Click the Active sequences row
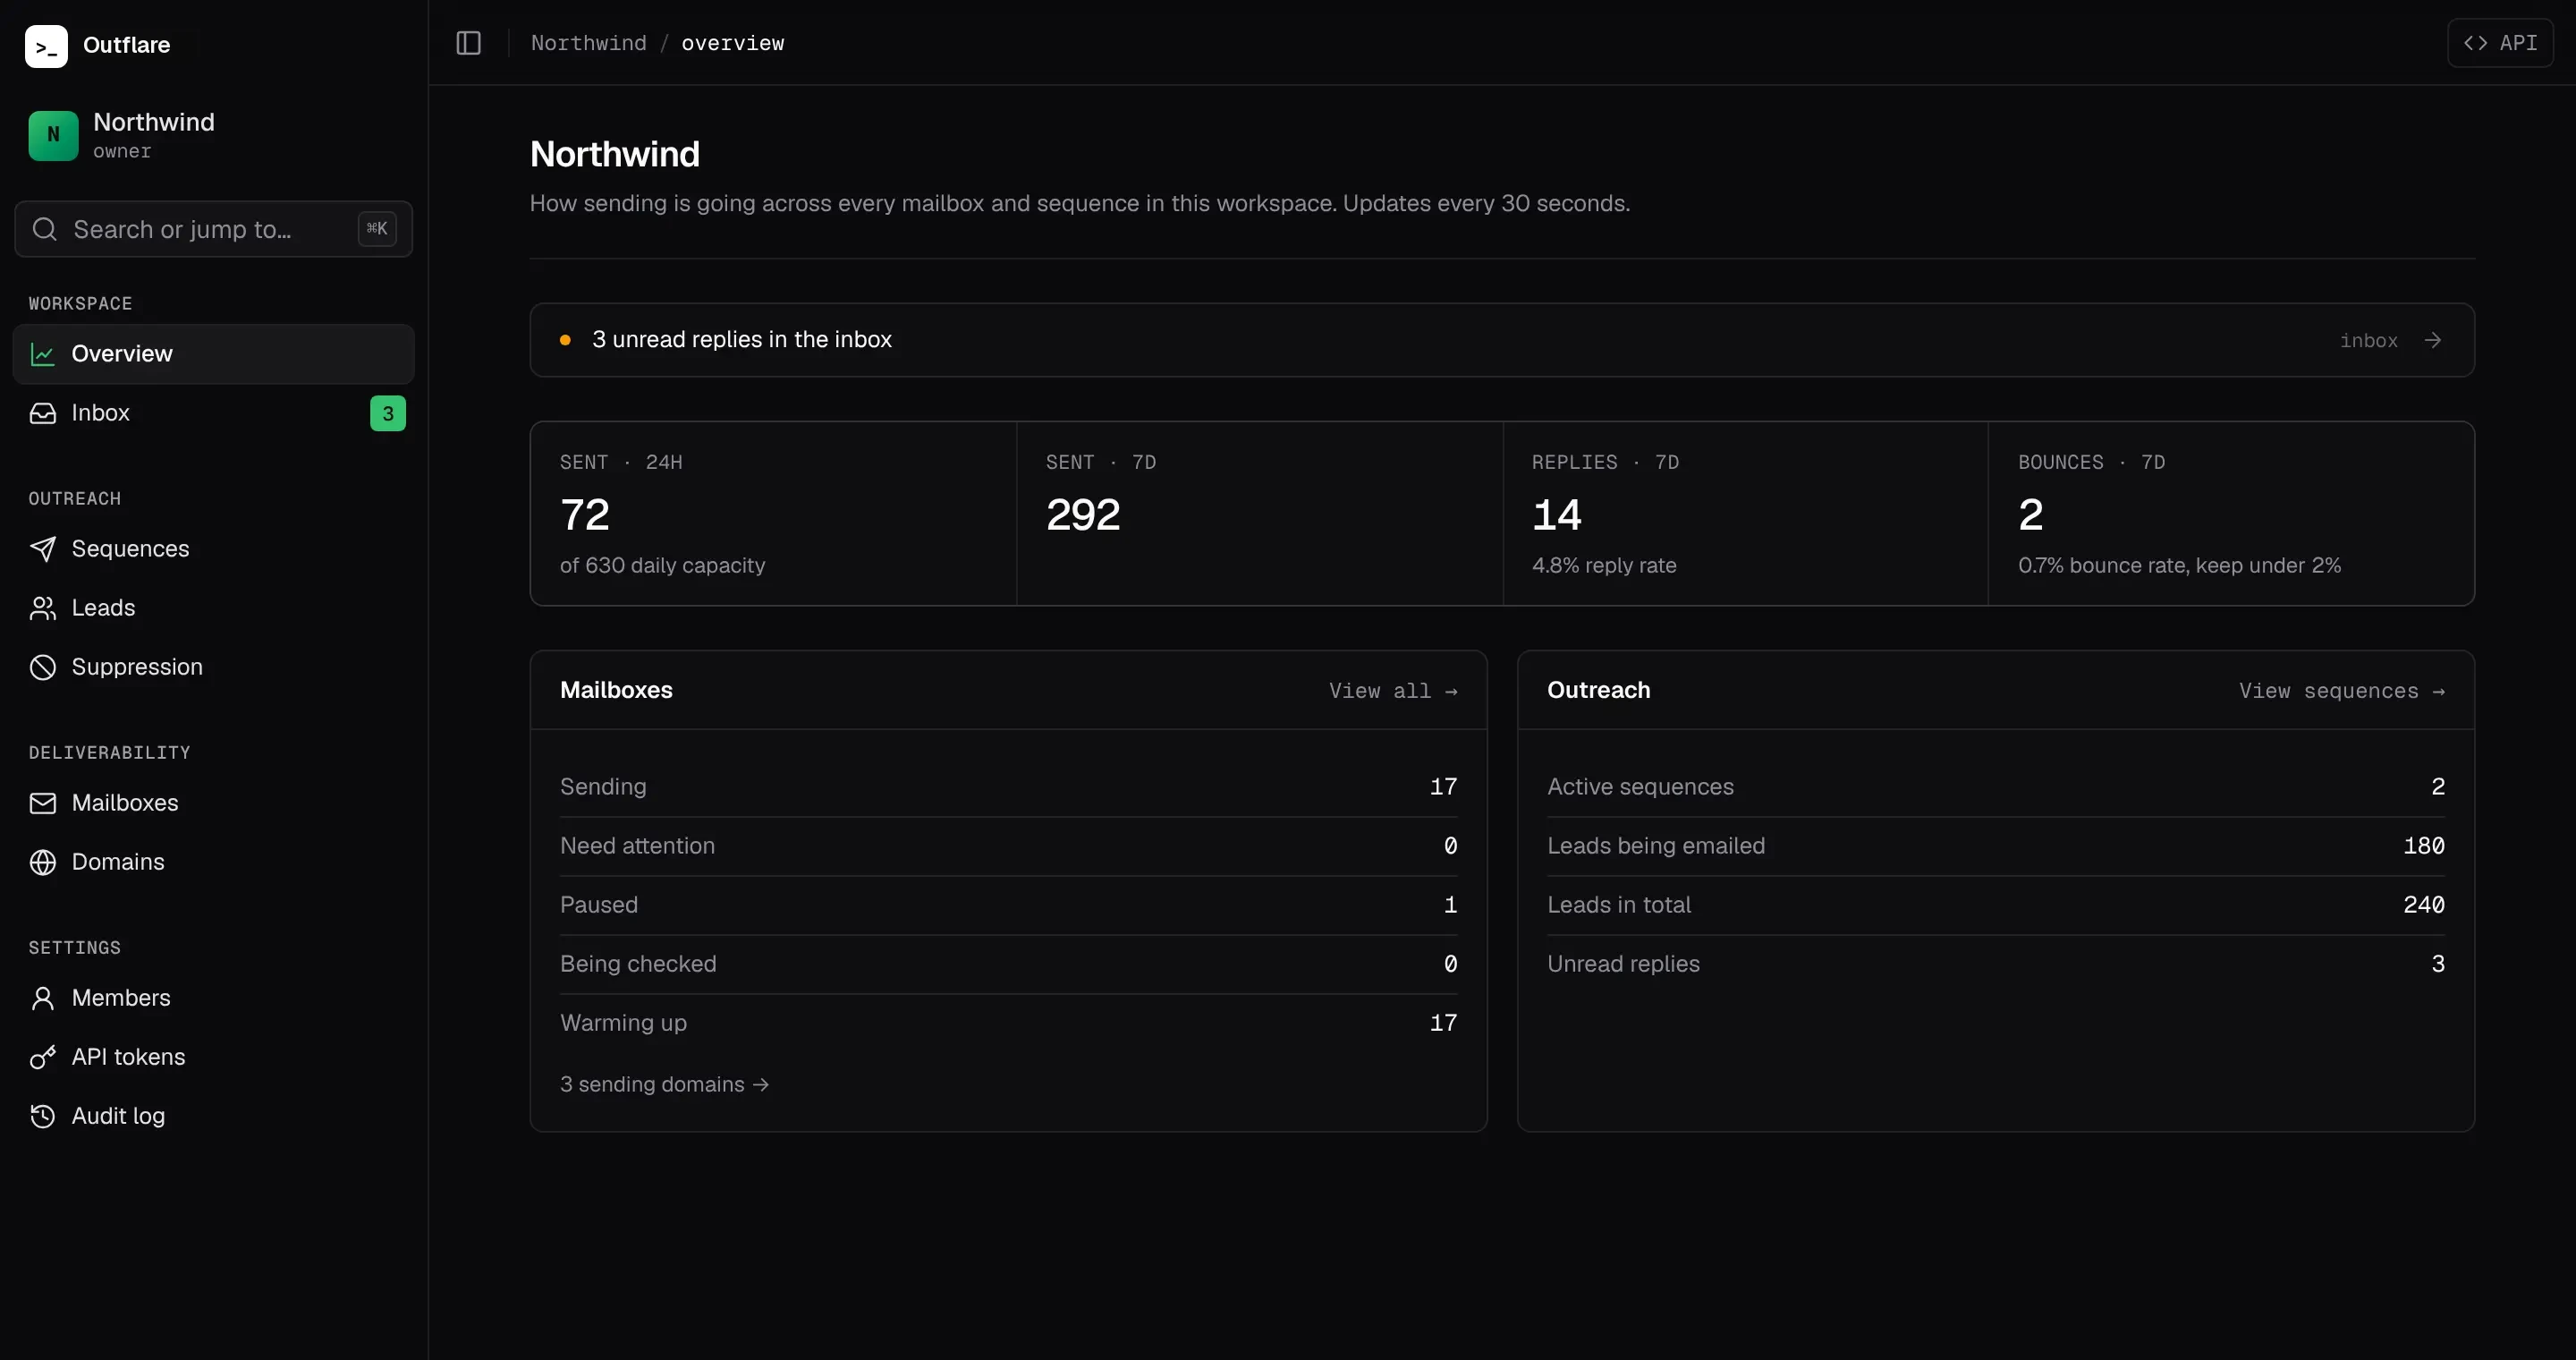 pyautogui.click(x=1995, y=787)
